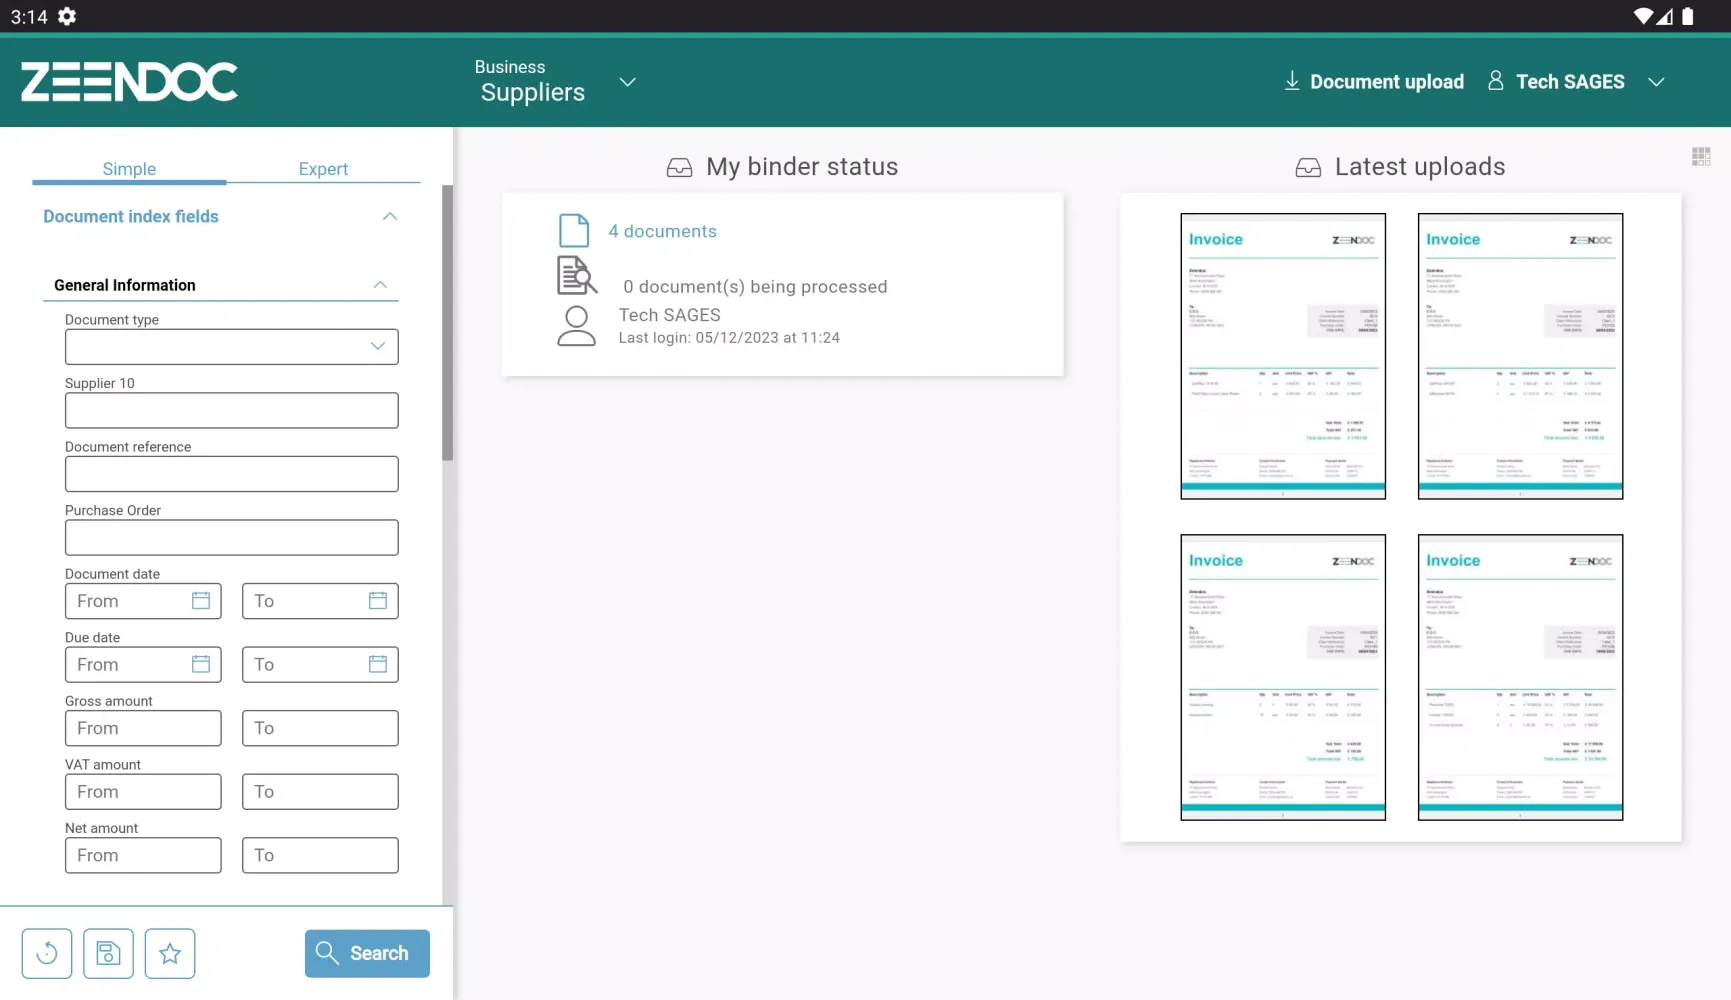
Task: Check the wifi status icon
Action: click(x=1643, y=16)
